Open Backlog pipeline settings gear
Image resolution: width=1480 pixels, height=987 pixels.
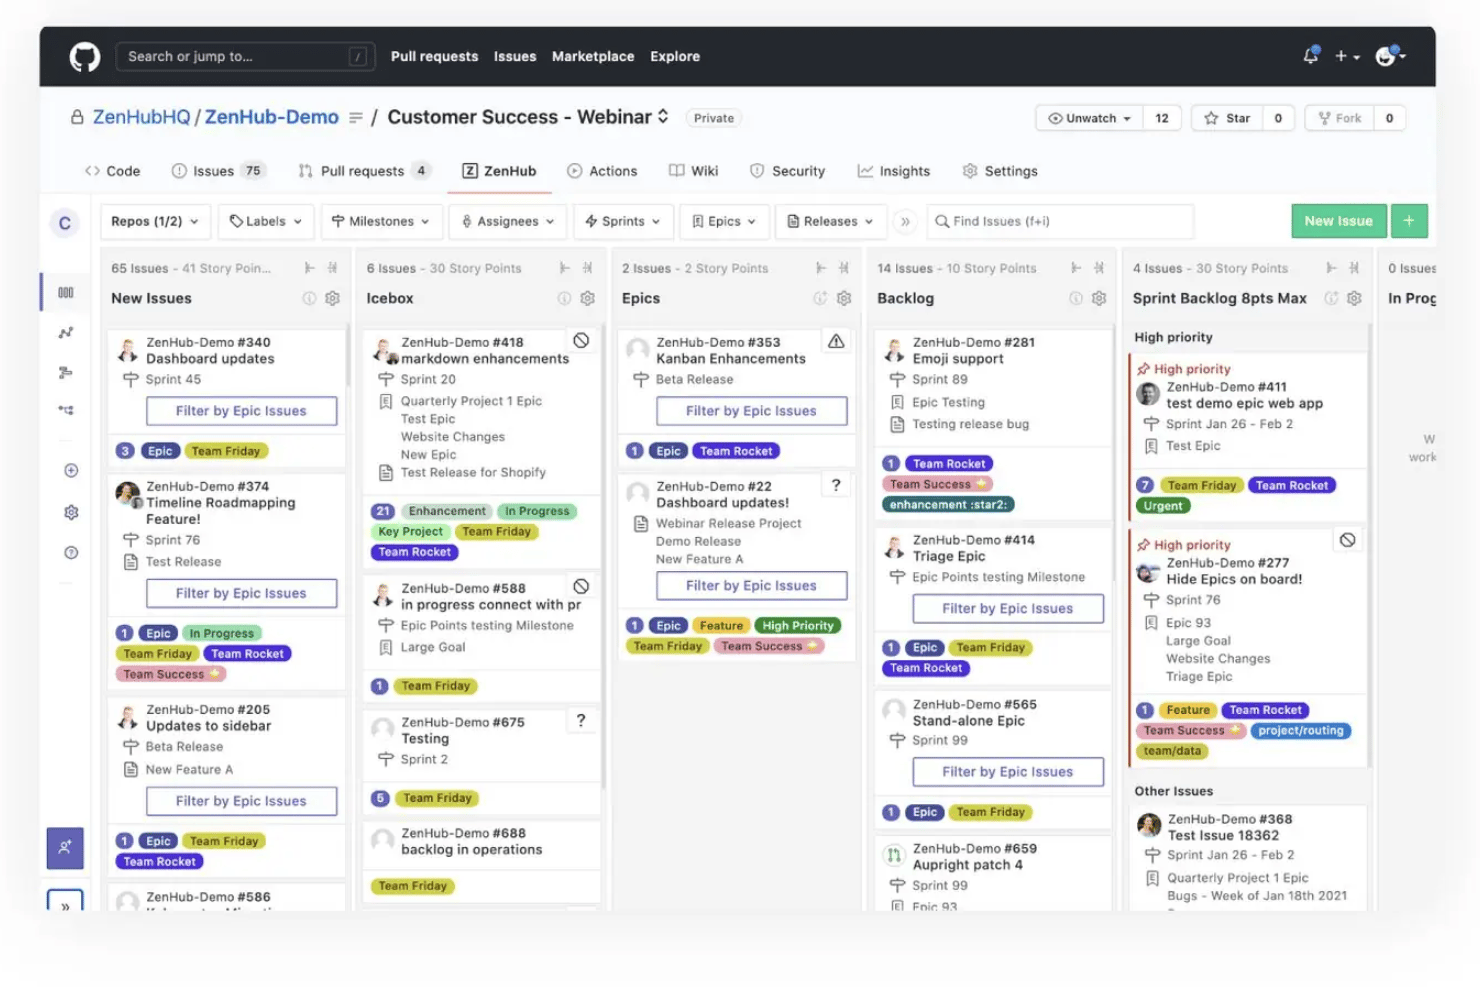(1099, 298)
